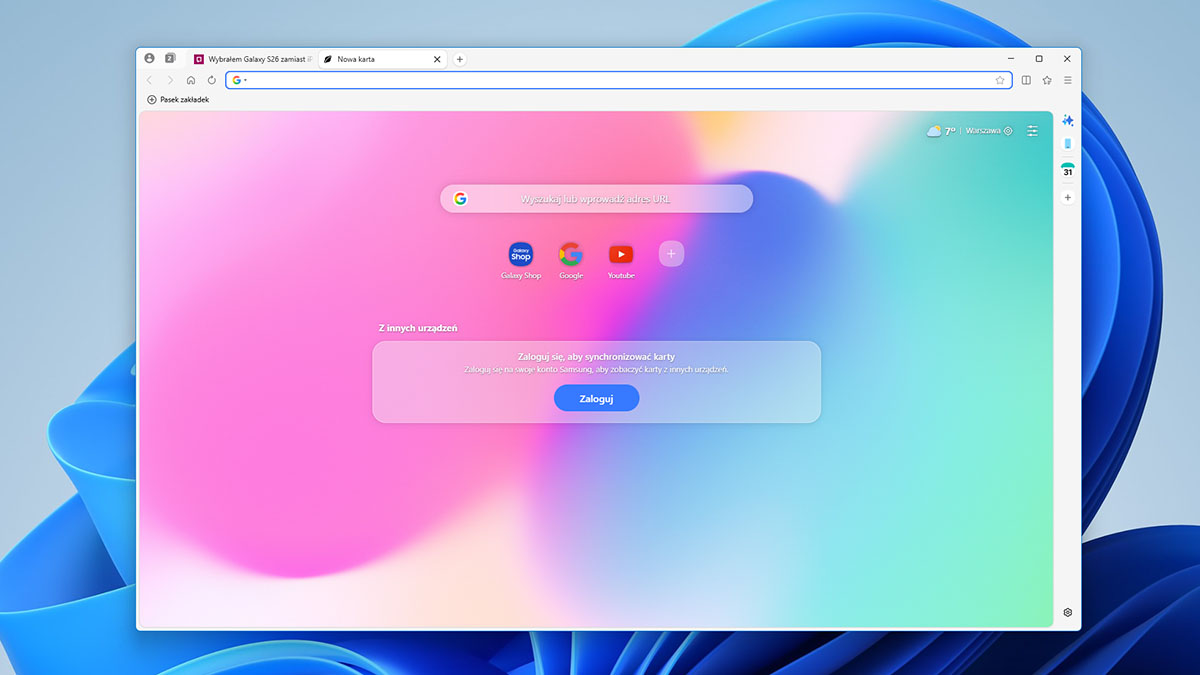Open the user profile icon
Viewport: 1200px width, 675px height.
pyautogui.click(x=149, y=58)
